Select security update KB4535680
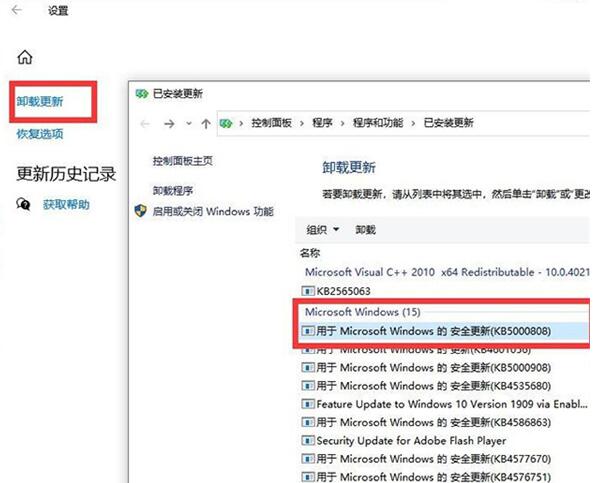The image size is (595, 483). (433, 386)
